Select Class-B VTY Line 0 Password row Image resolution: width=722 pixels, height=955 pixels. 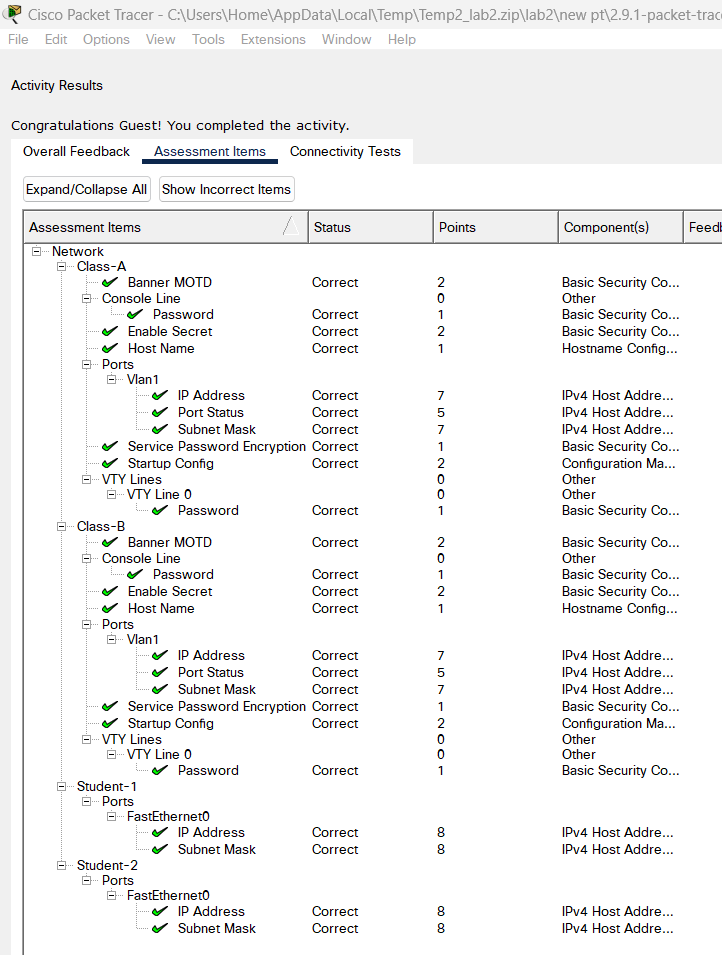pos(372,770)
